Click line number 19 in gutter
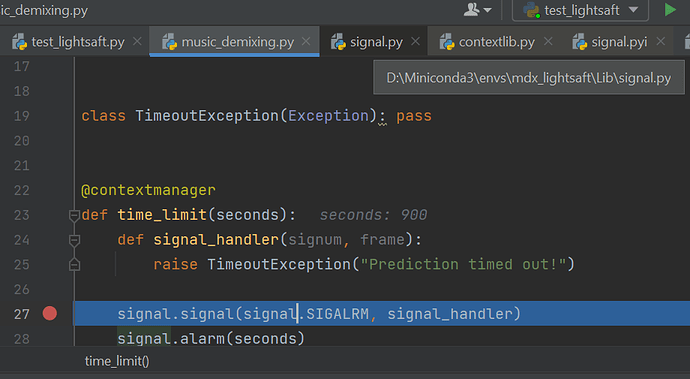 (x=22, y=116)
